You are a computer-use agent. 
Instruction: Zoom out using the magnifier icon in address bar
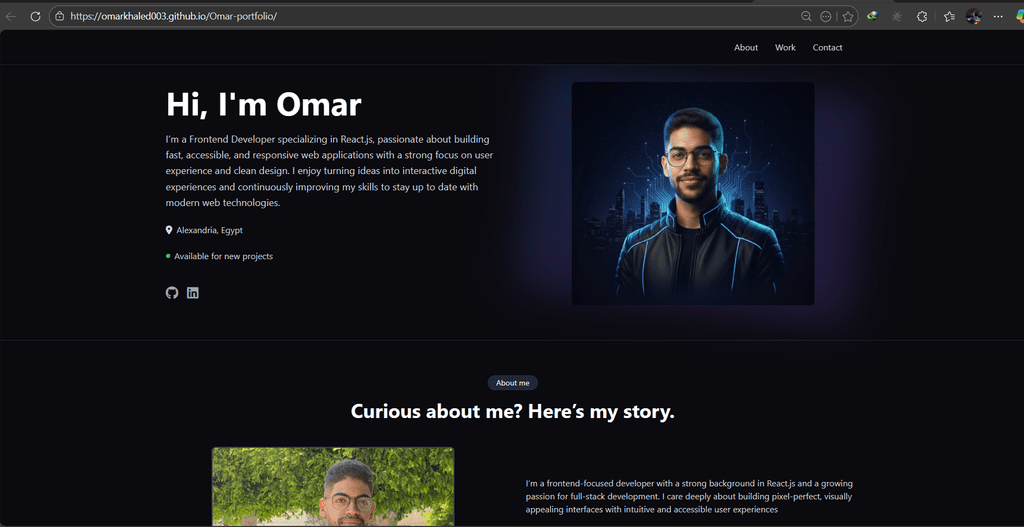(x=807, y=16)
